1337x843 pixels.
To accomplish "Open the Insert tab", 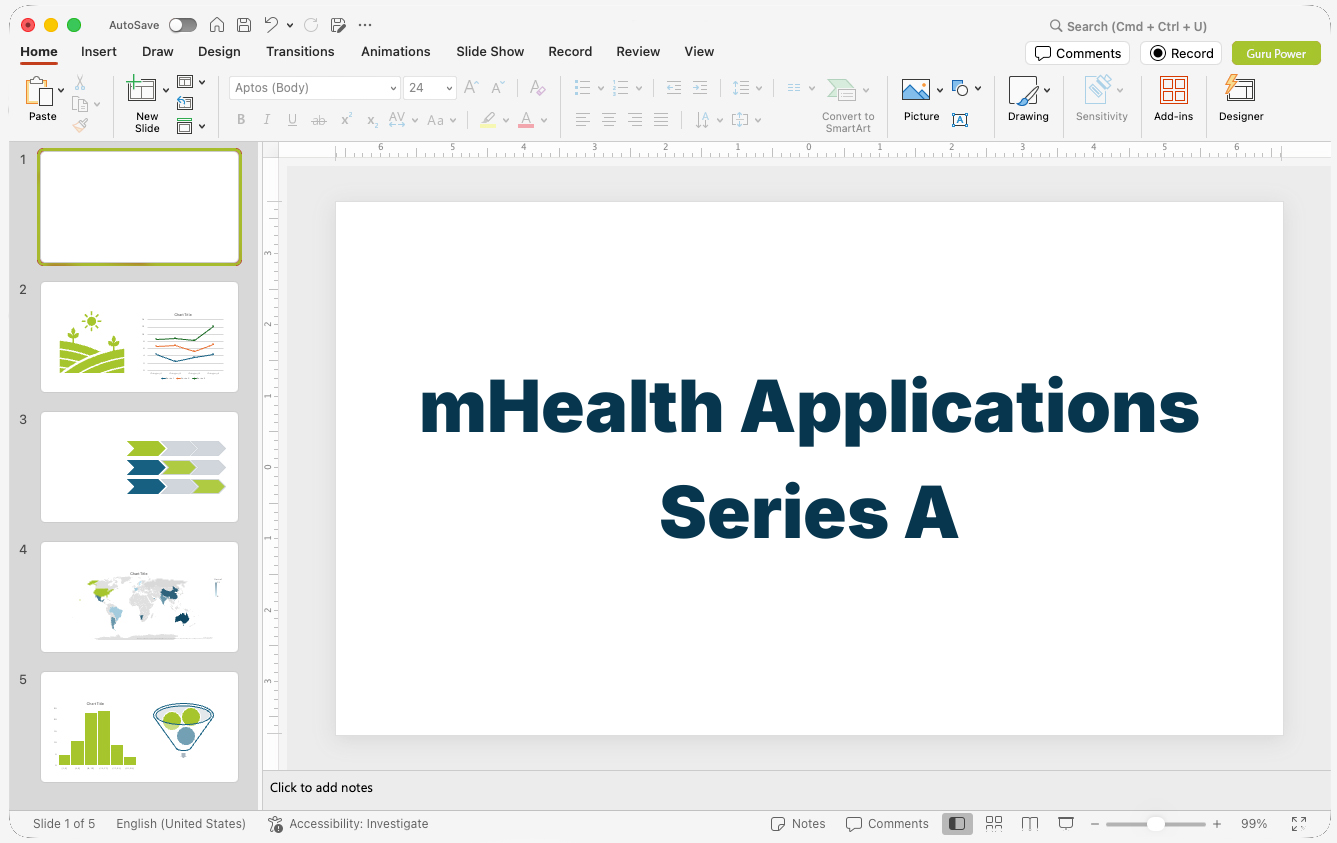I will [x=99, y=51].
